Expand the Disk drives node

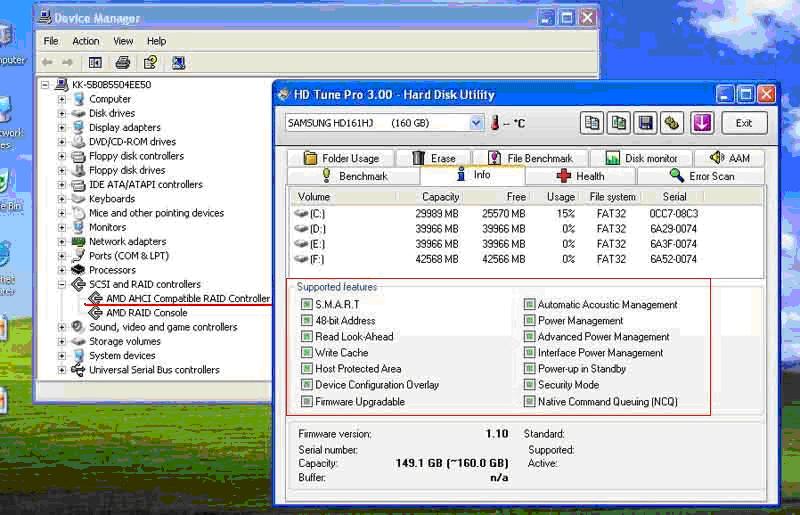coord(62,113)
